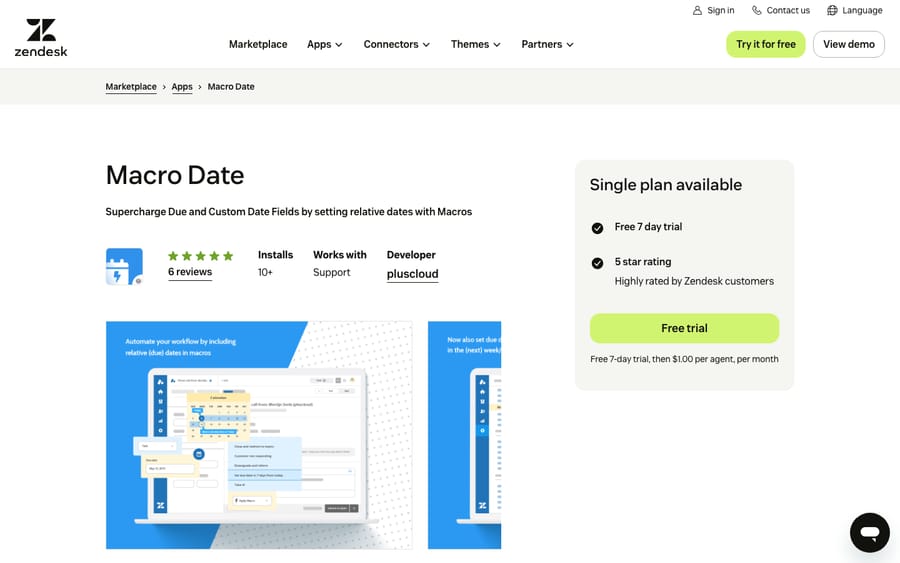900x563 pixels.
Task: Click 'Highly rated by Zendesk customers' text
Action: pos(694,281)
